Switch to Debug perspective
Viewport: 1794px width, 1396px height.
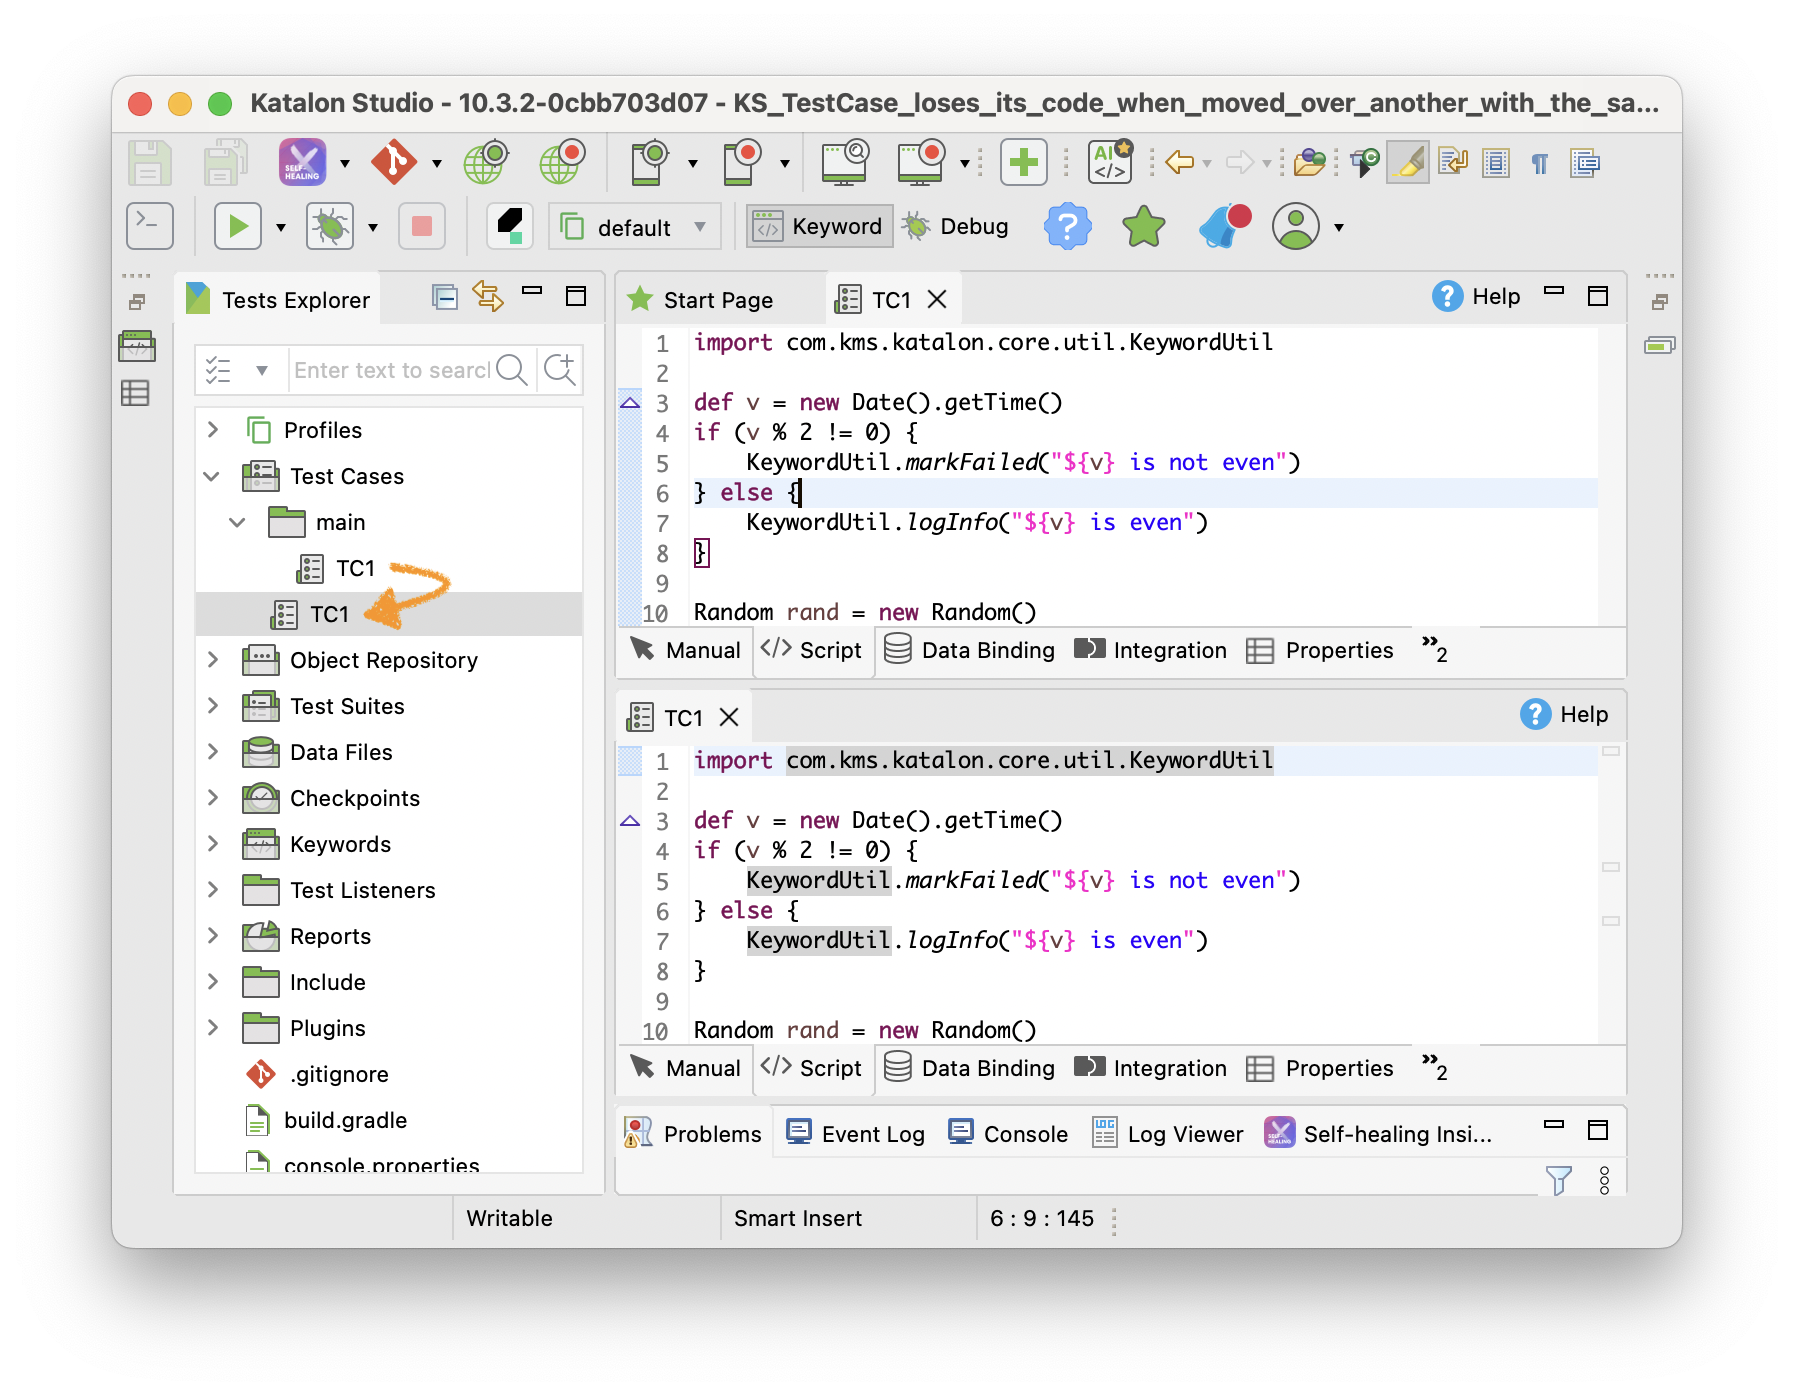(x=956, y=227)
